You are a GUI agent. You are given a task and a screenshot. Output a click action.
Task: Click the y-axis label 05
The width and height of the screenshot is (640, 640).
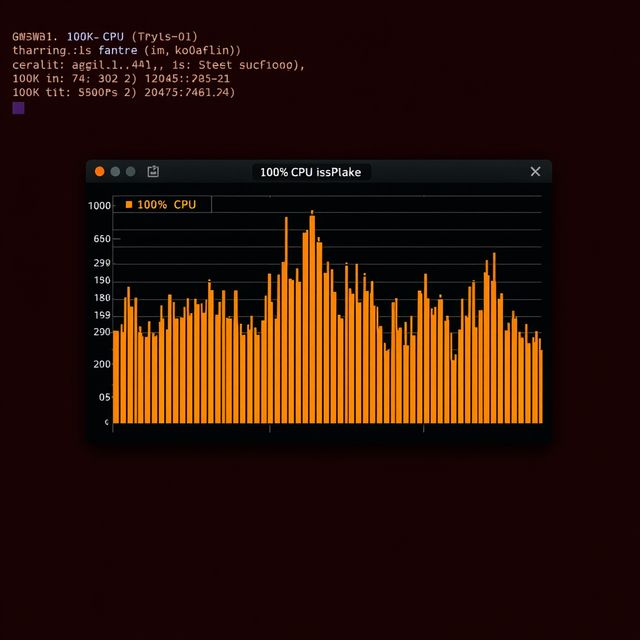coord(104,397)
